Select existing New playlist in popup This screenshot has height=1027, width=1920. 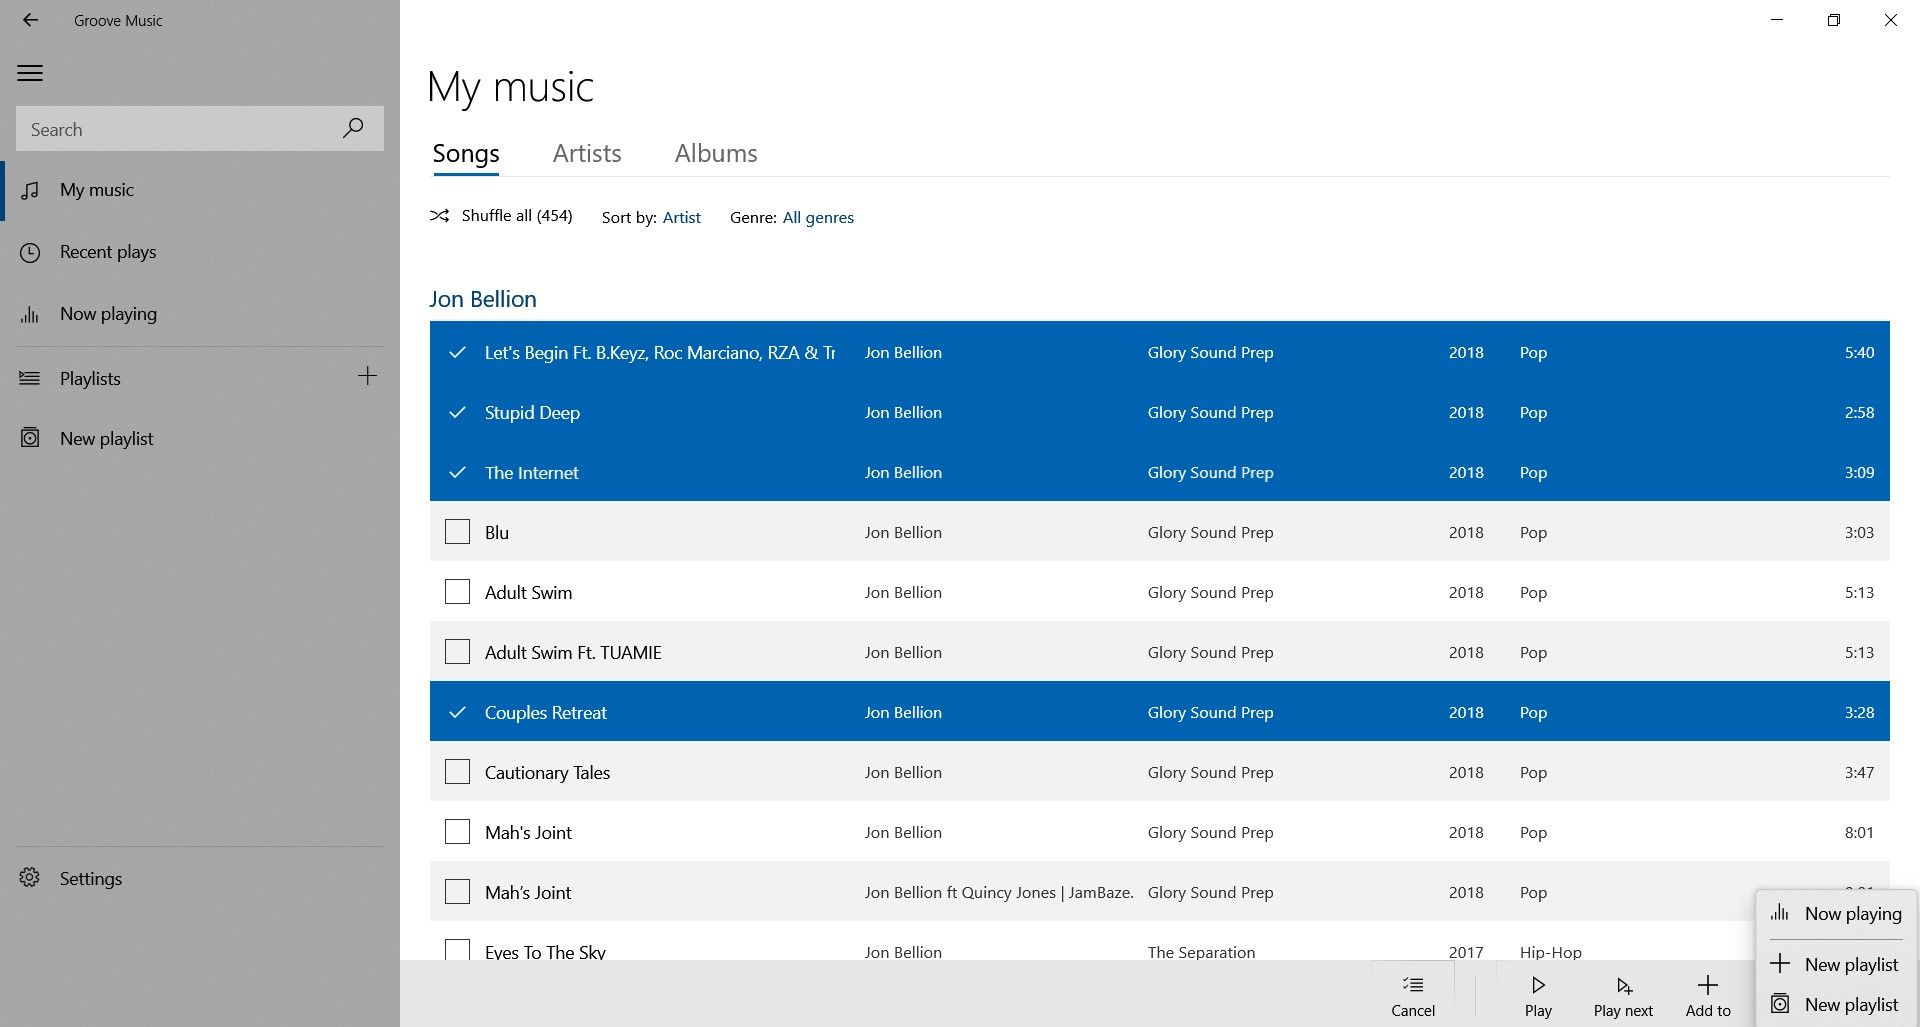click(1837, 1005)
